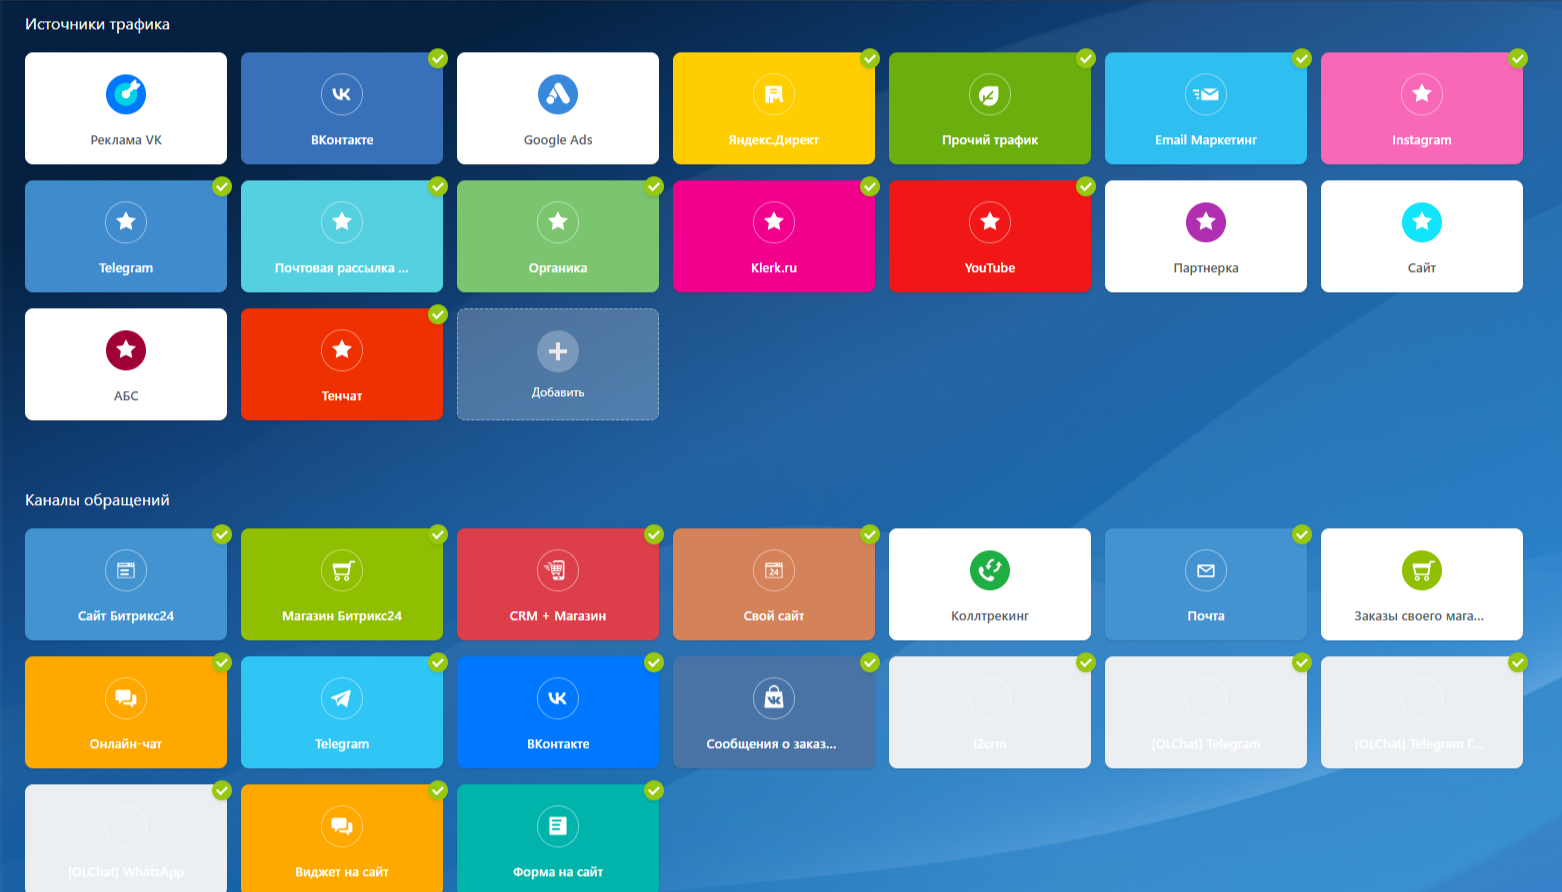Click the green checkmark badge on the Тенчат tile
Viewport: 1562px width, 892px height.
[438, 314]
